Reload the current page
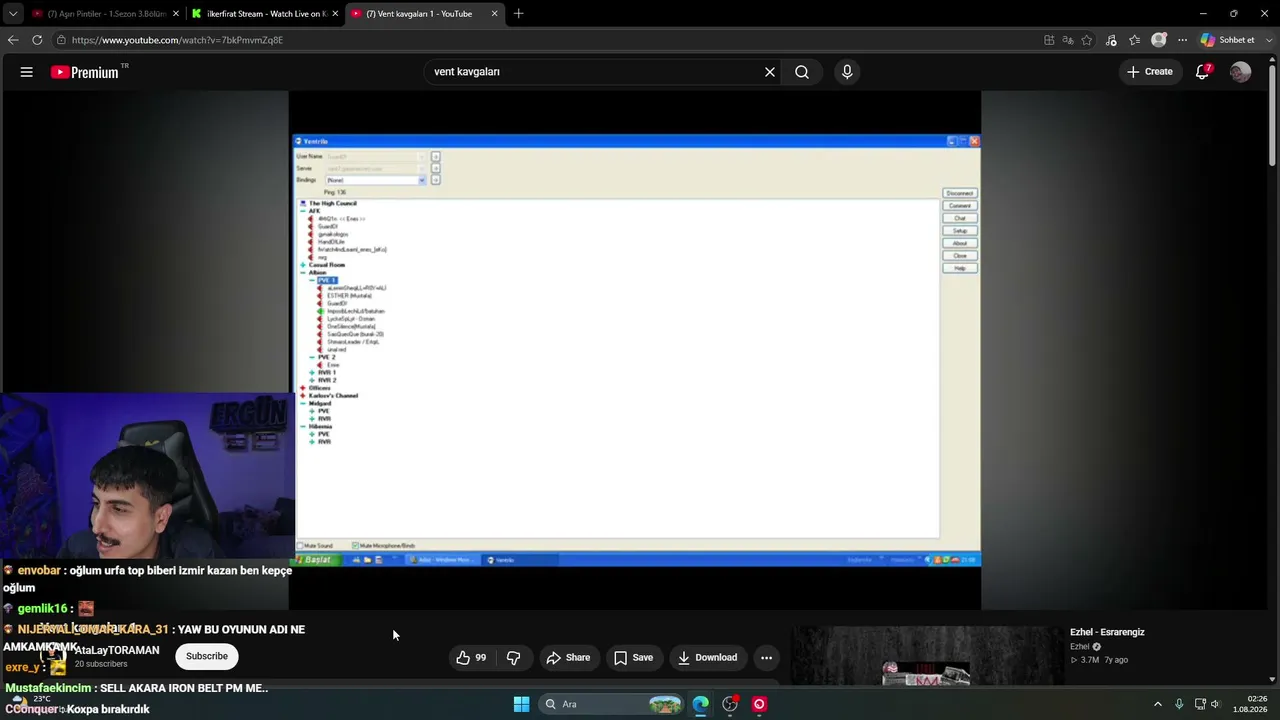 [x=37, y=40]
